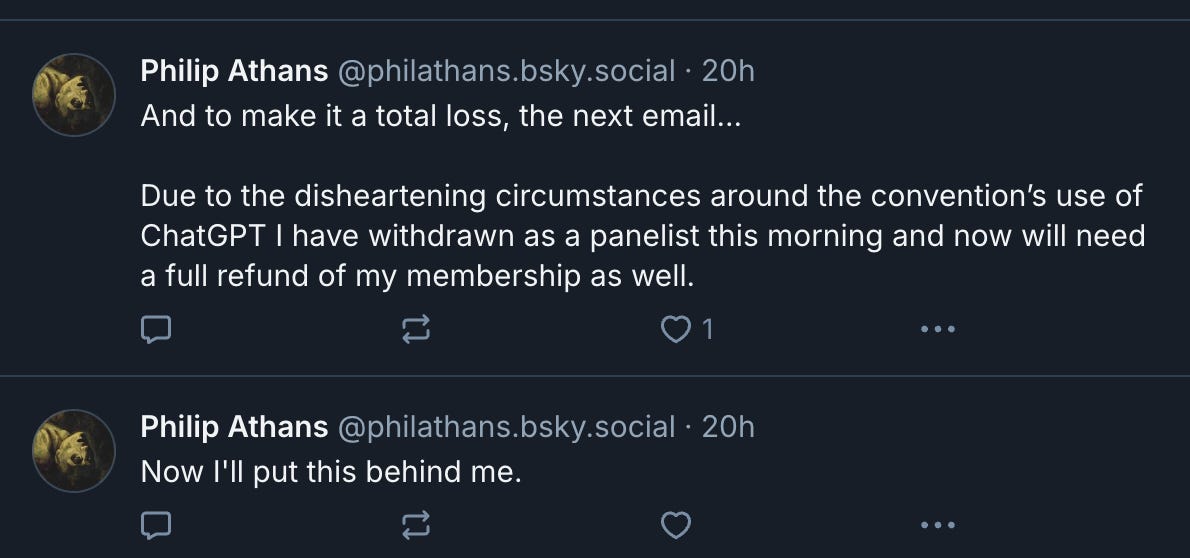Screen dimensions: 1190x558
Task: Visit @philathans.bsky.social handle on the refund post
Action: point(507,71)
